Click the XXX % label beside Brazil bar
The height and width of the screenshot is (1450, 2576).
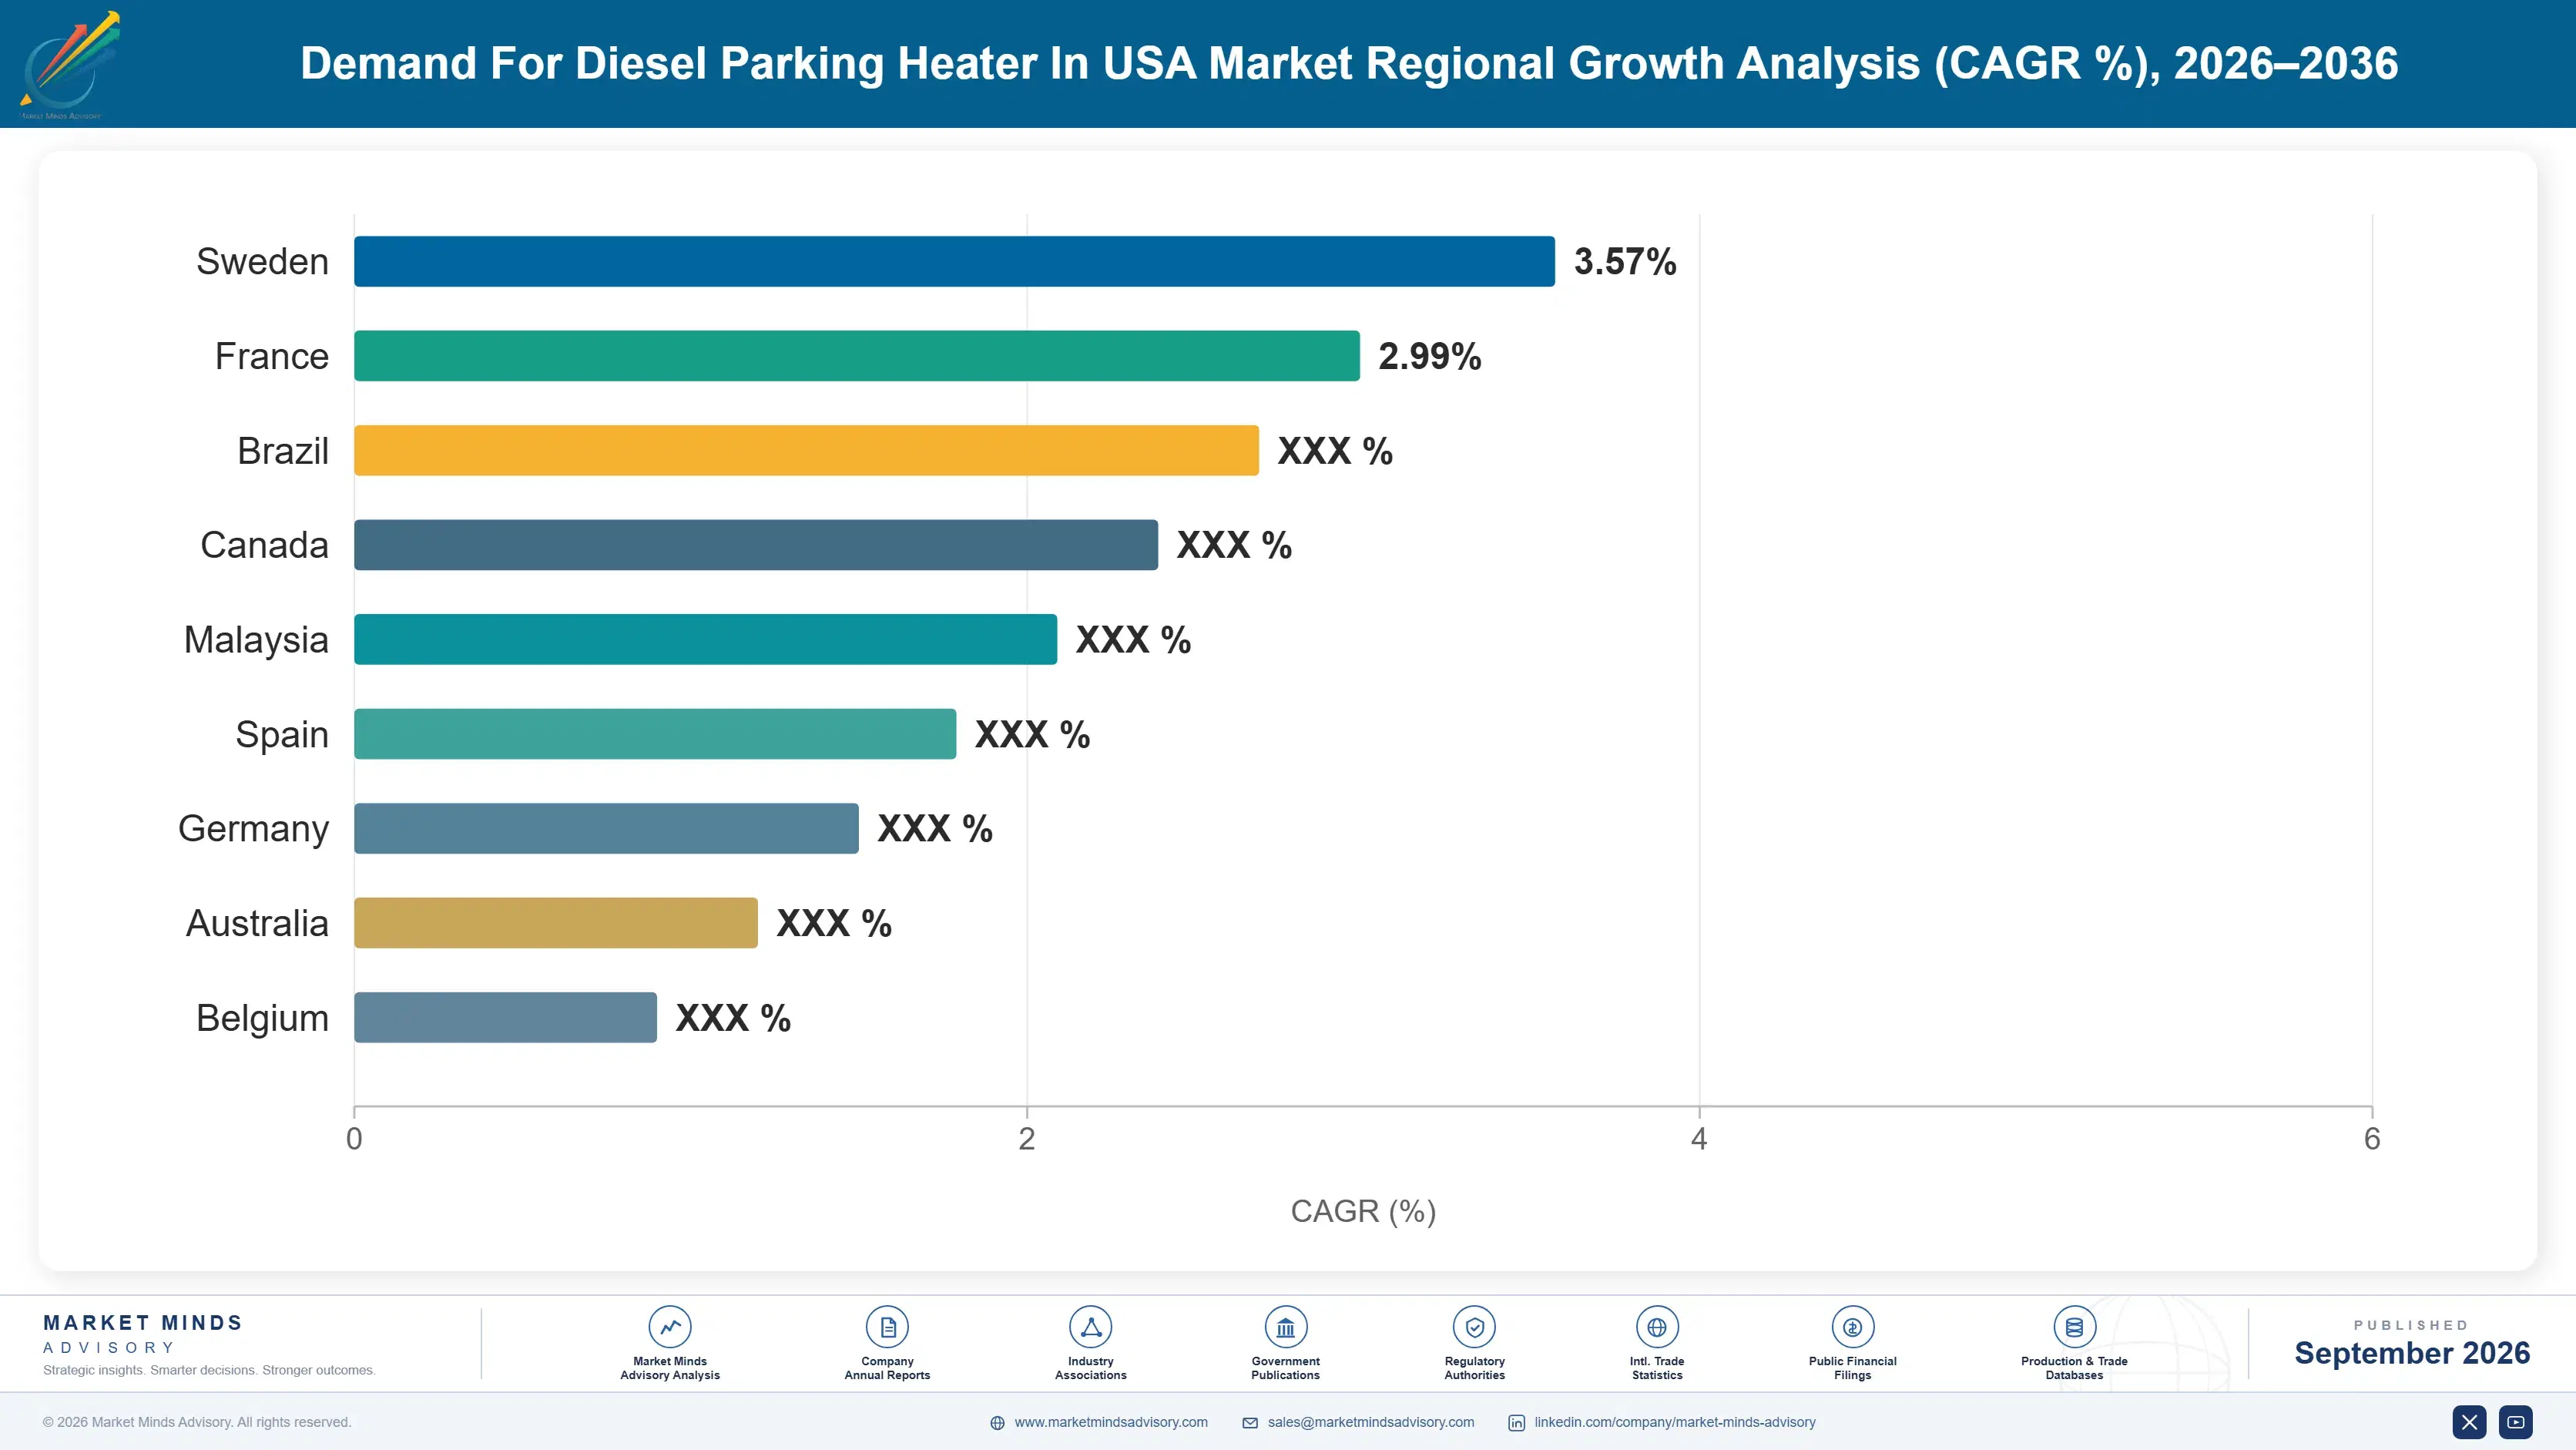[x=1335, y=451]
